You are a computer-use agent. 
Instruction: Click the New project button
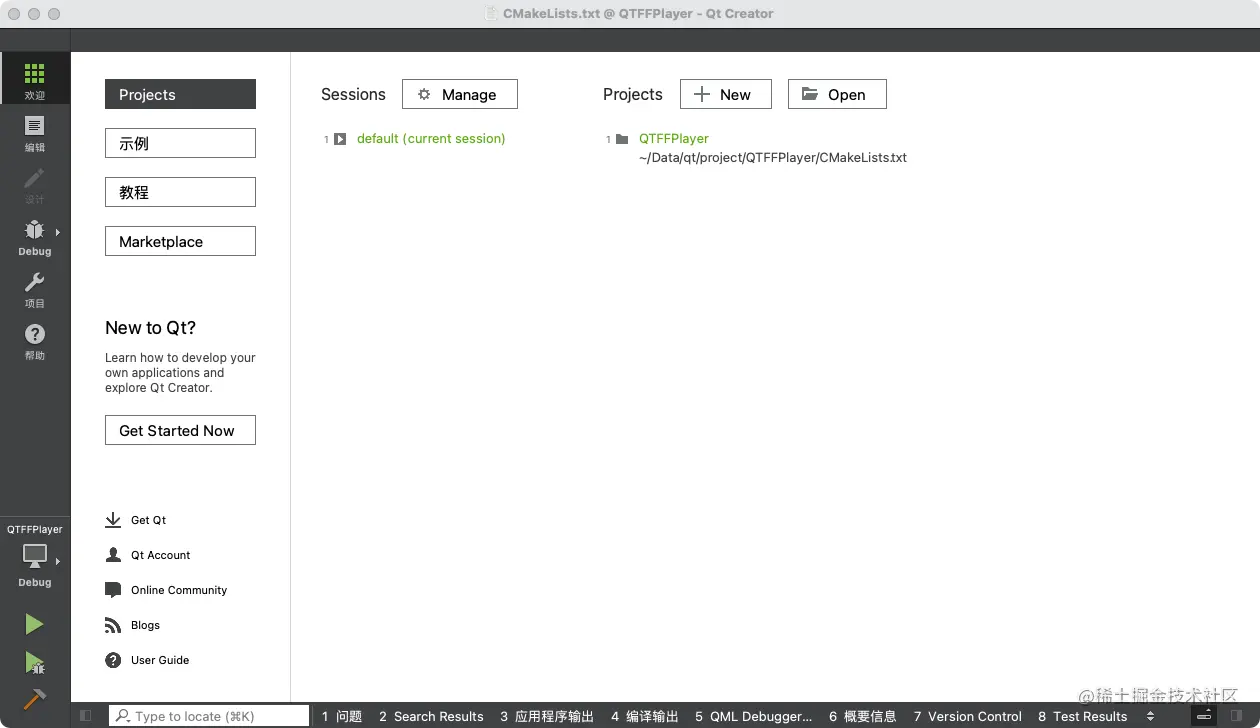(726, 94)
